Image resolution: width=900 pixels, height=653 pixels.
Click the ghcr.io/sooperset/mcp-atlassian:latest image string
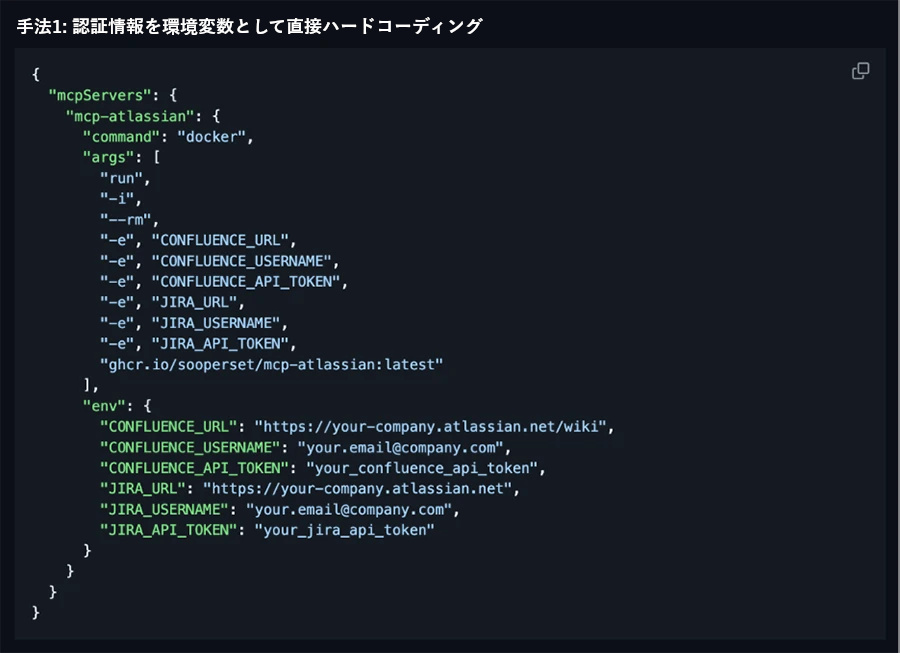271,365
